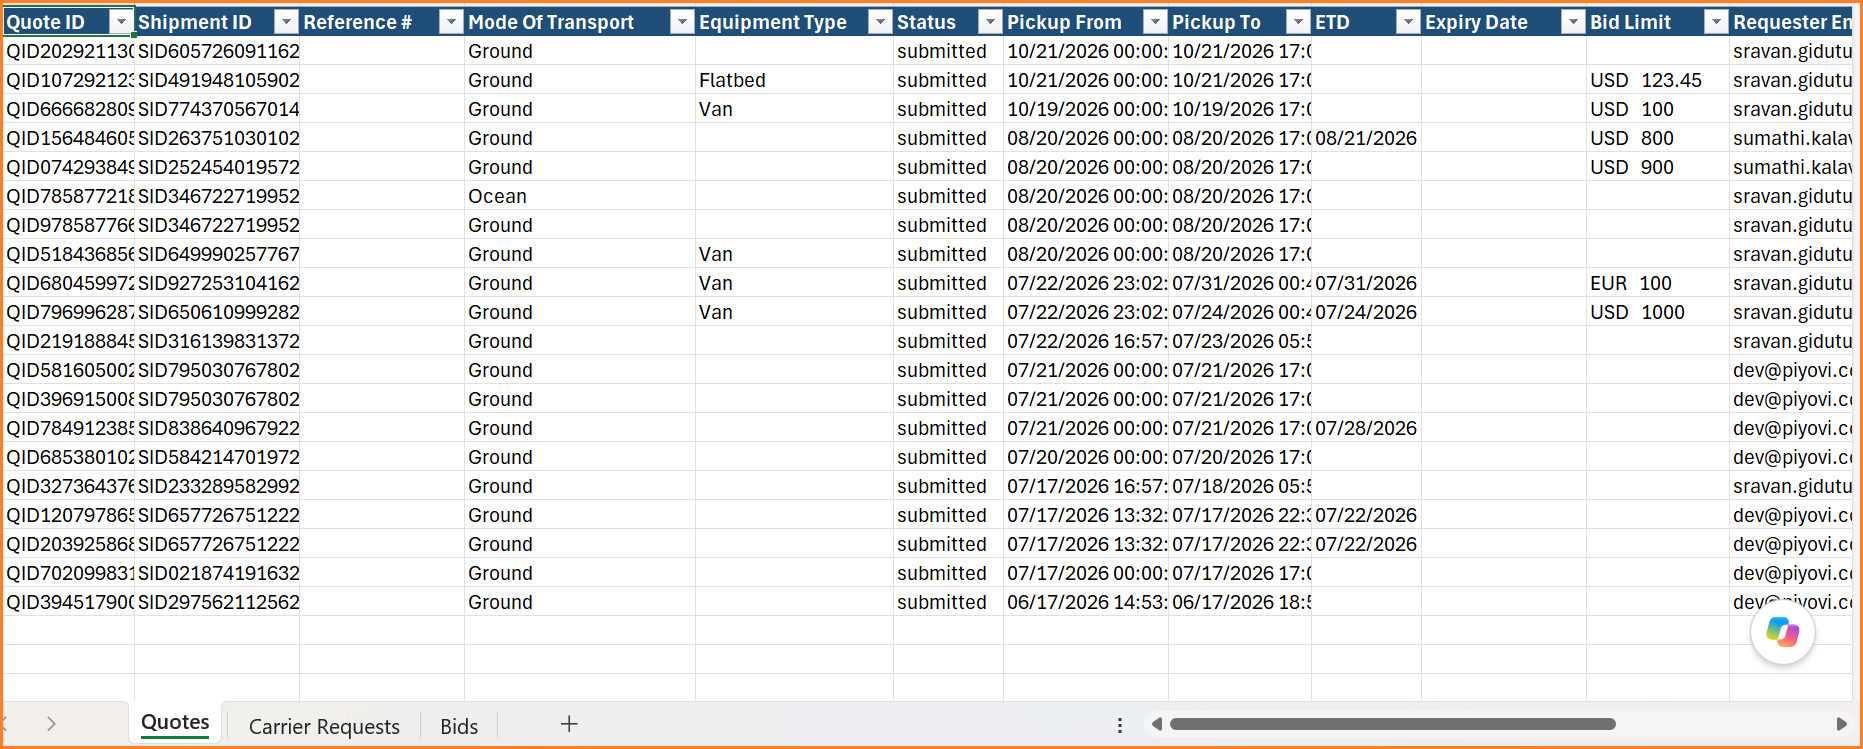
Task: Open the Shipment ID filter dropdown
Action: pos(286,22)
